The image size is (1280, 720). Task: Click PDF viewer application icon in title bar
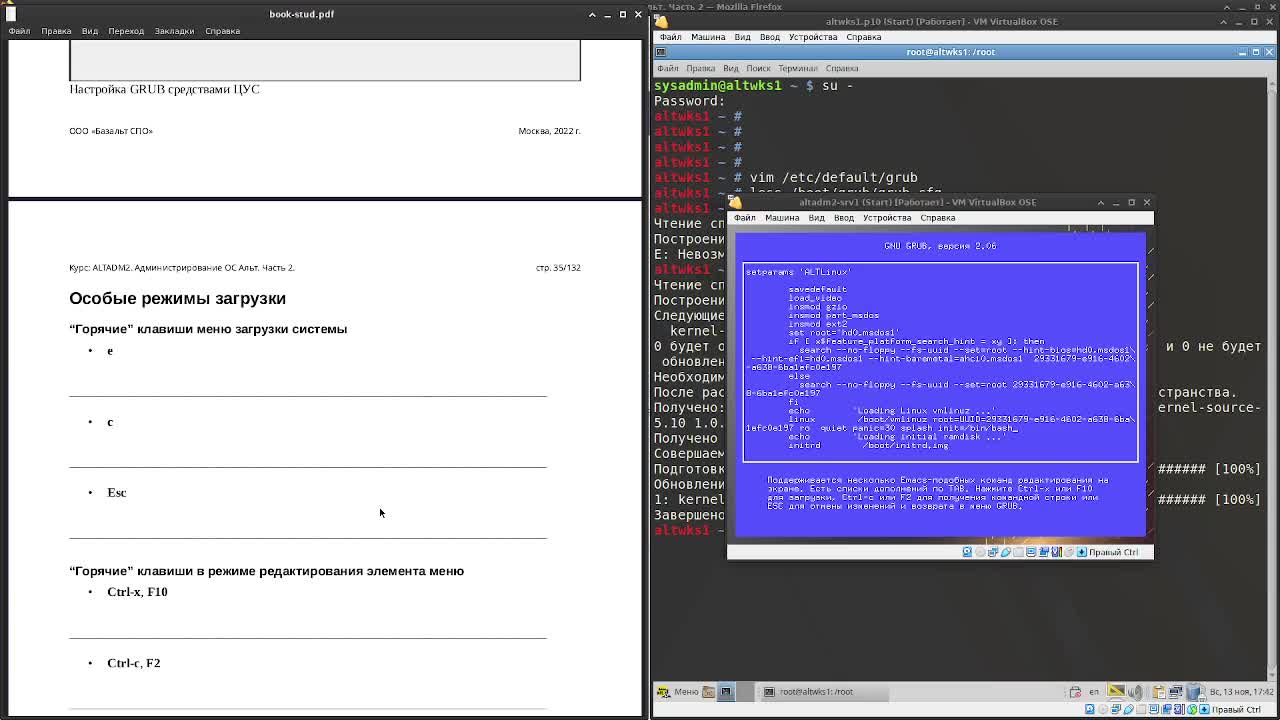coord(11,14)
